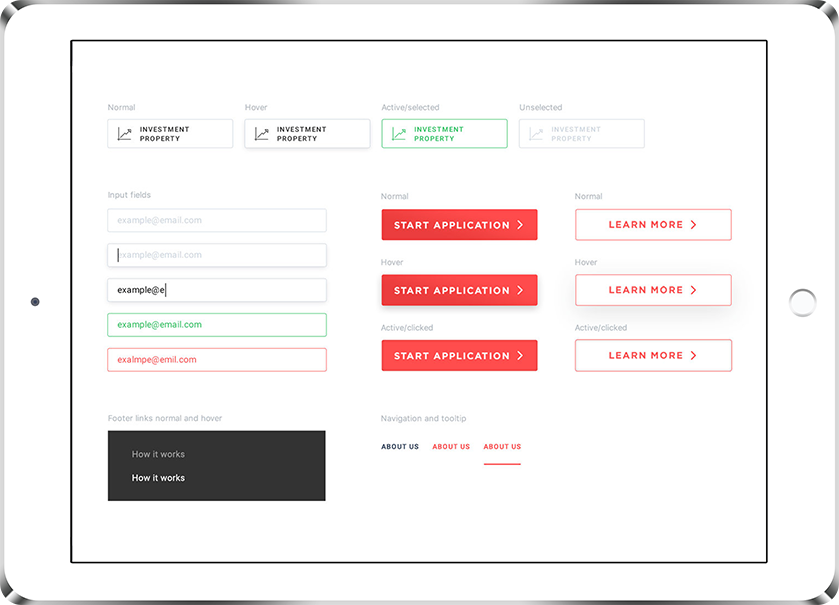Tap the tablet's round home button
Viewport: 839px width, 605px height.
(803, 303)
